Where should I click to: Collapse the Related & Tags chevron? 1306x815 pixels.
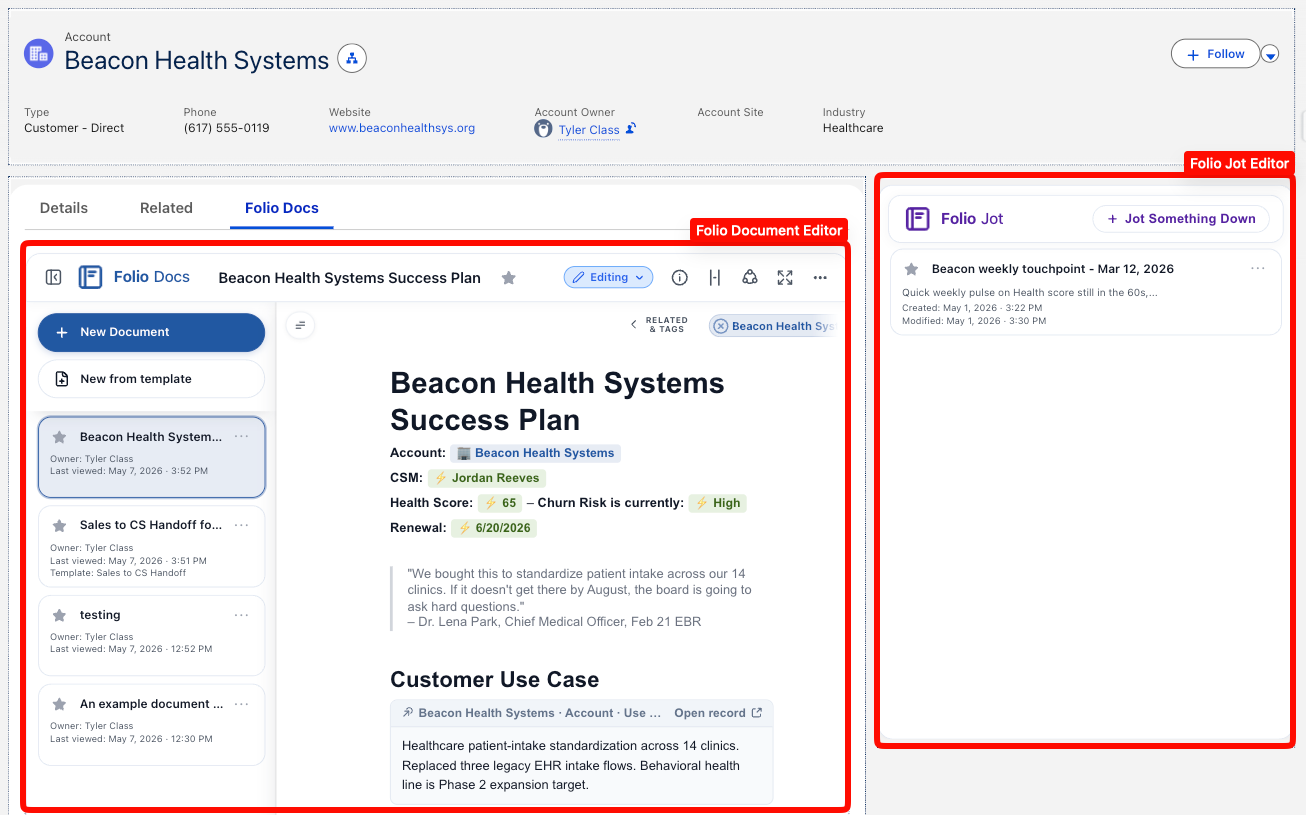pyautogui.click(x=633, y=325)
